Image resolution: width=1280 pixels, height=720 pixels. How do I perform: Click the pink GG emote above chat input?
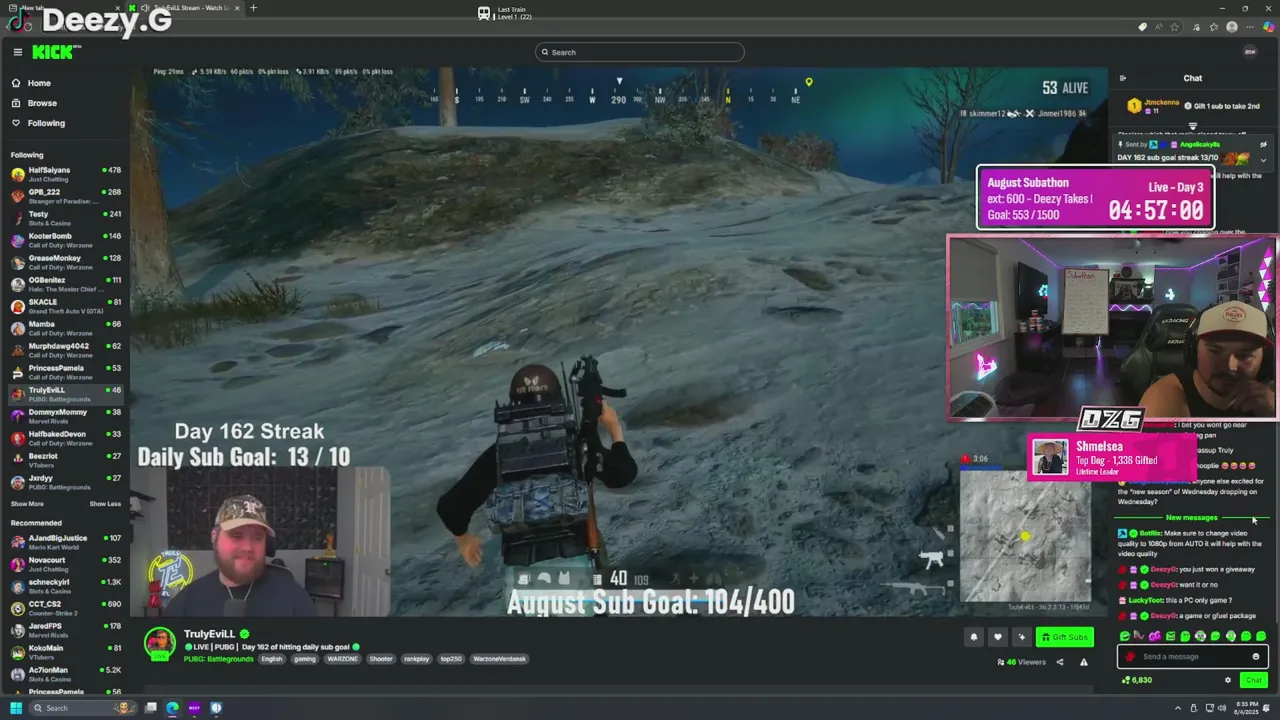(1155, 636)
